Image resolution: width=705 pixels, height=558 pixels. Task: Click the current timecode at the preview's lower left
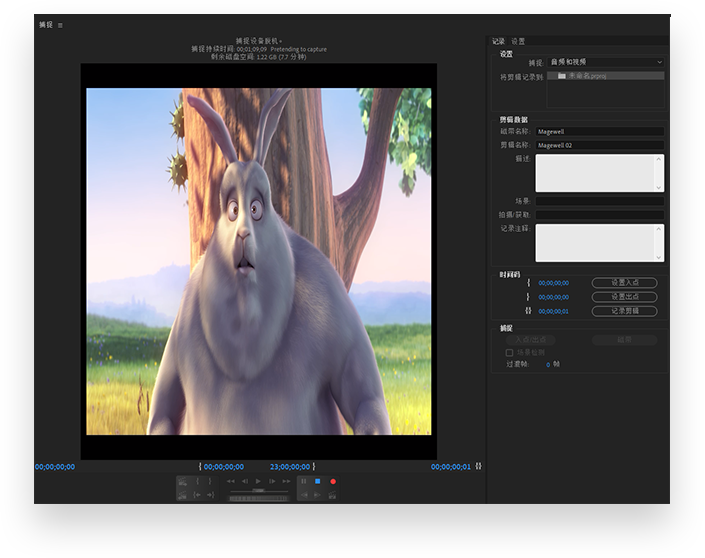click(x=55, y=467)
